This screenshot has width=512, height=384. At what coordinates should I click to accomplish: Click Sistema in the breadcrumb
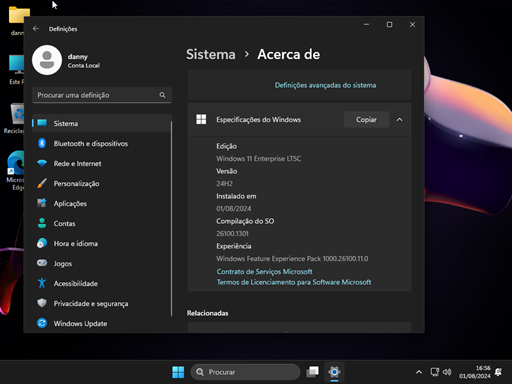[x=211, y=54]
